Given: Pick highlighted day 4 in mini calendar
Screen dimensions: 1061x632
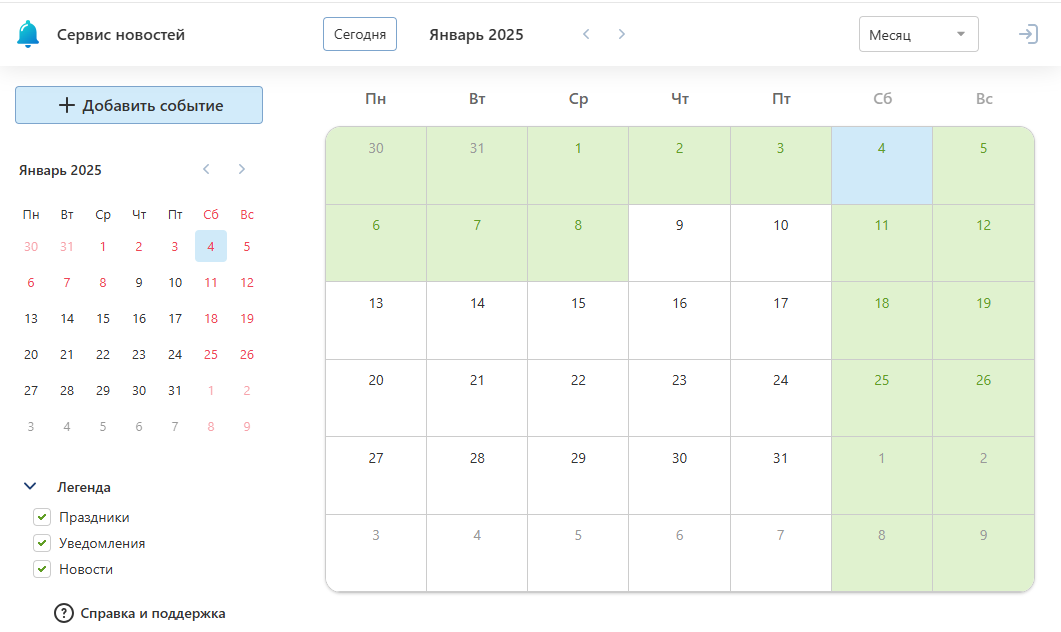Looking at the screenshot, I should point(210,246).
